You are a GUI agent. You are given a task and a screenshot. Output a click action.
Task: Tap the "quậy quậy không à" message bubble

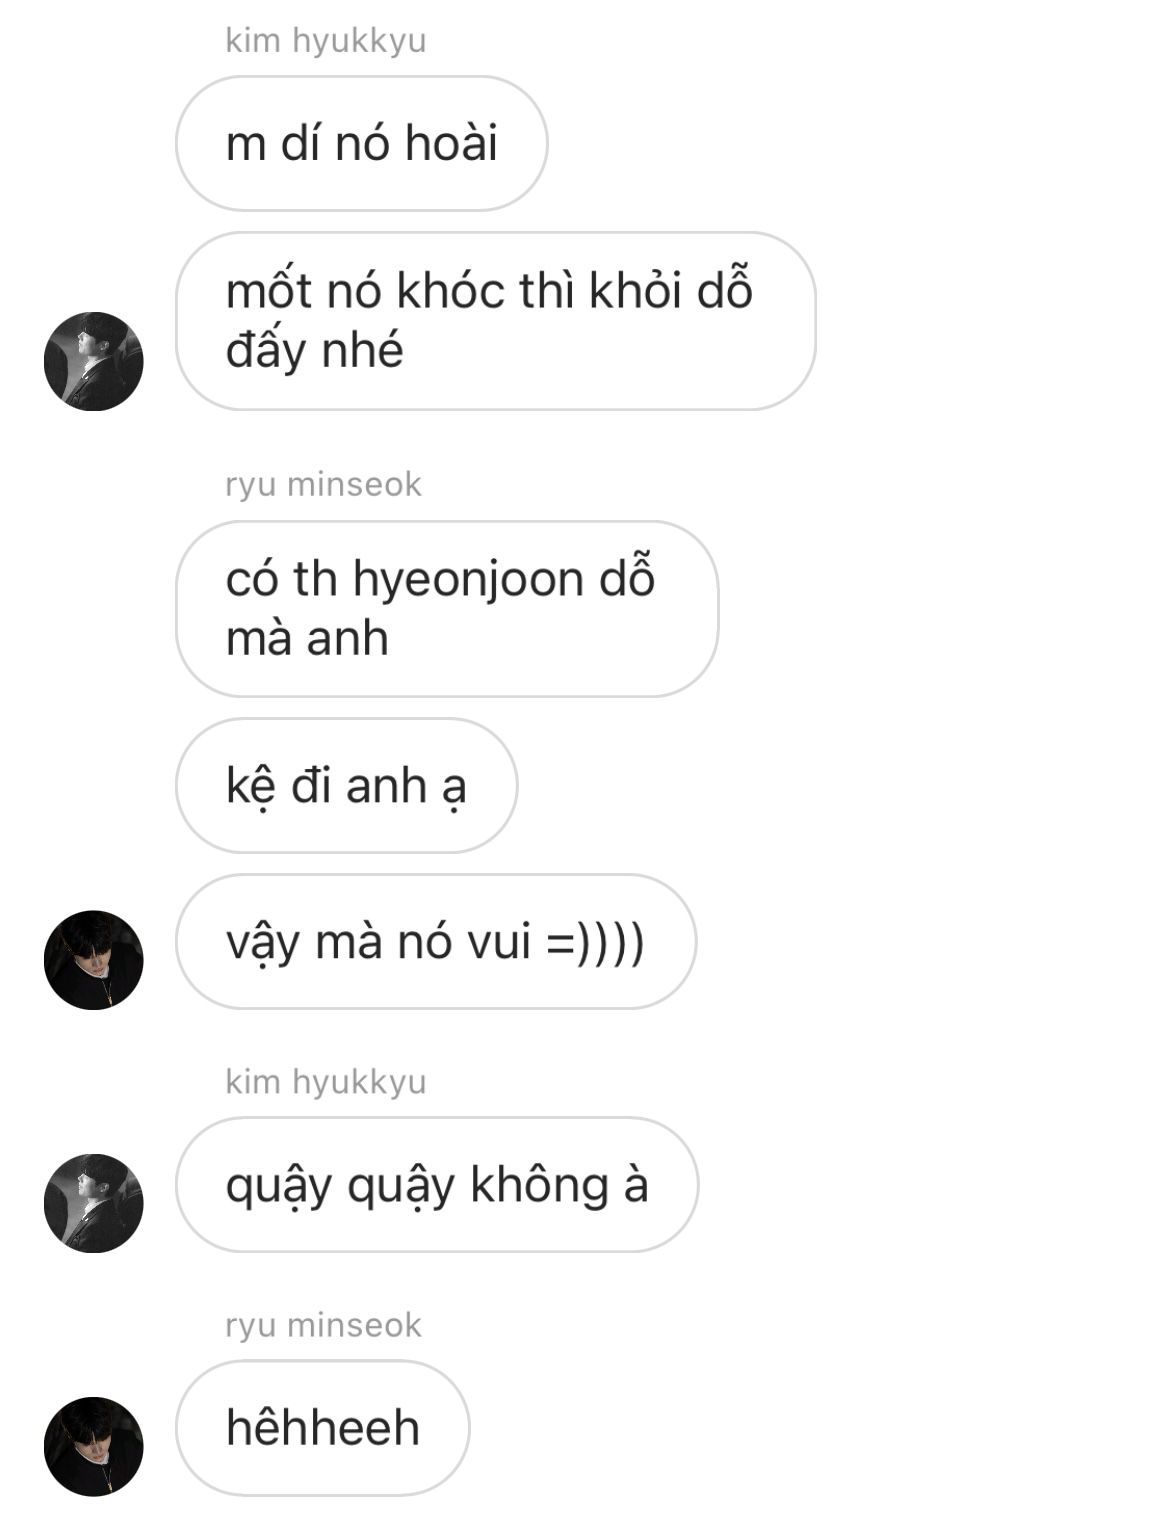(437, 1185)
